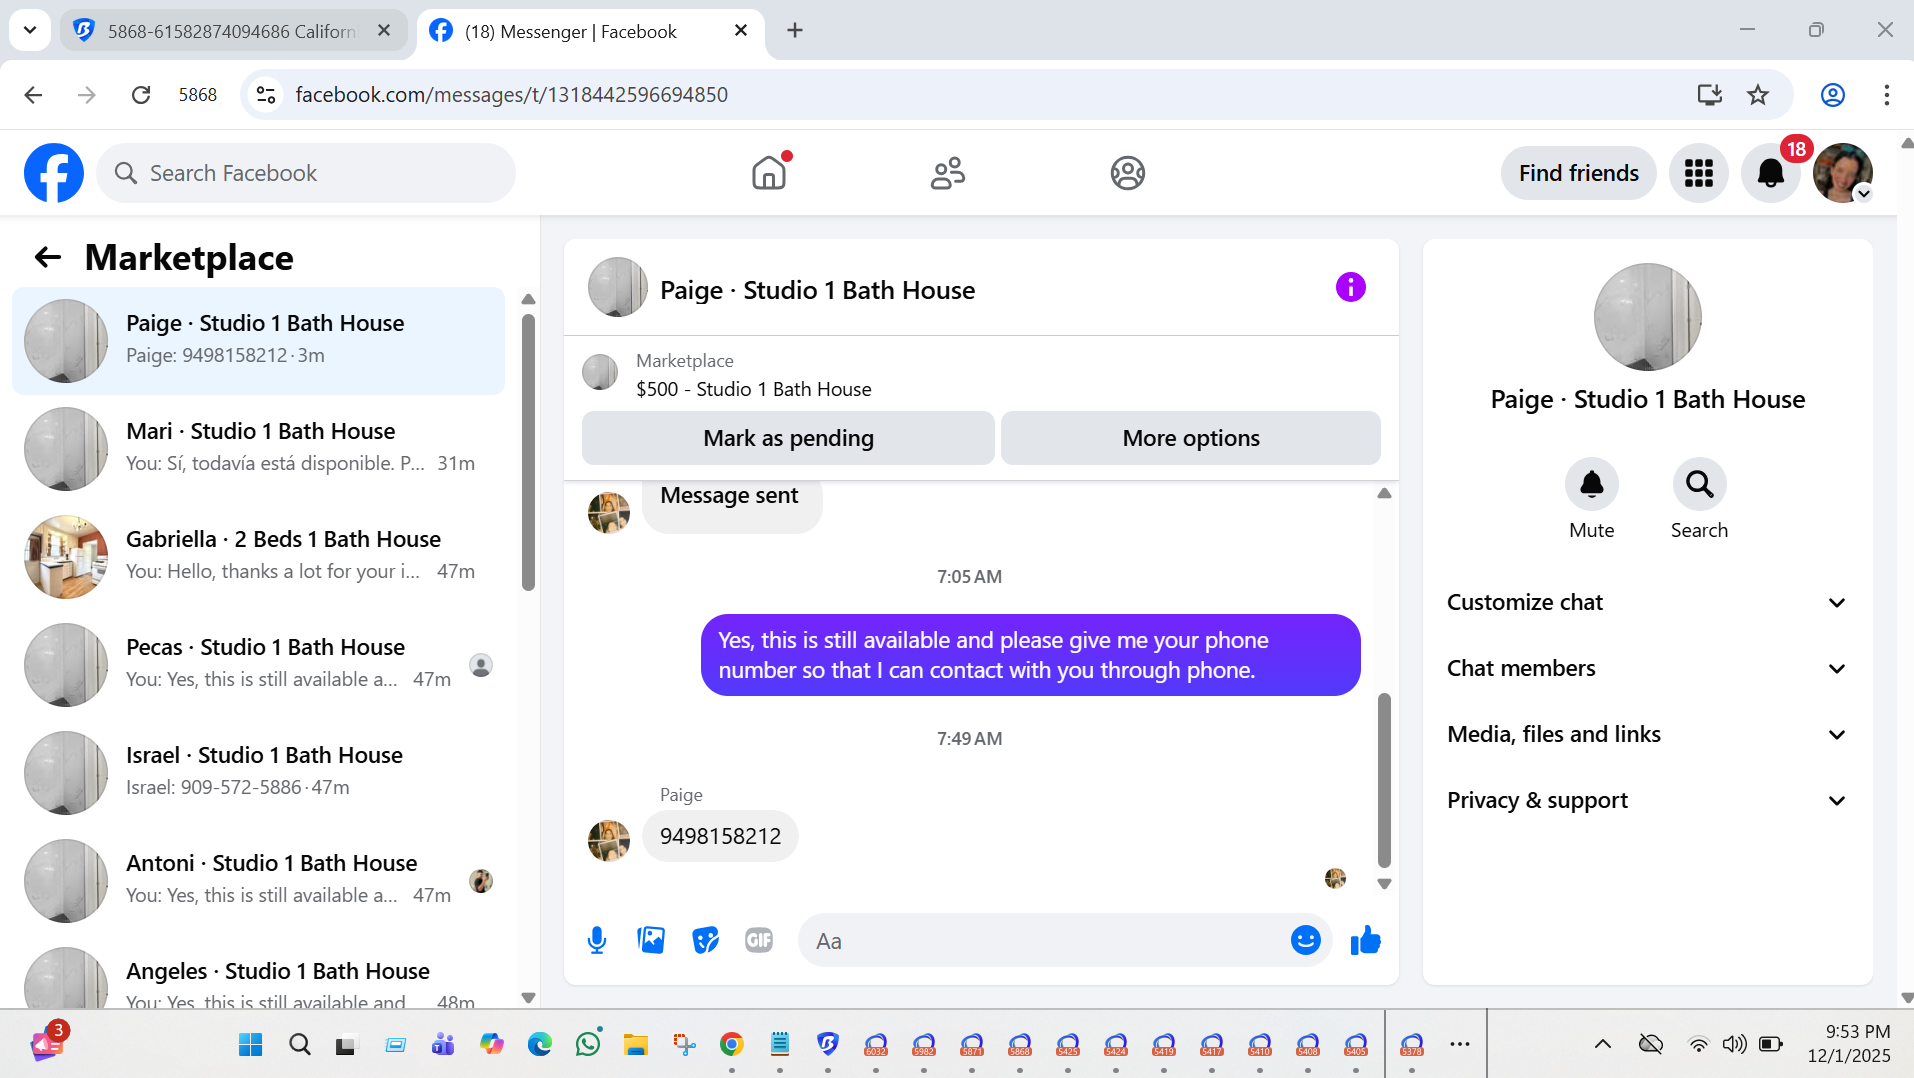Open WhatsApp from the taskbar
The height and width of the screenshot is (1078, 1914).
pos(588,1044)
